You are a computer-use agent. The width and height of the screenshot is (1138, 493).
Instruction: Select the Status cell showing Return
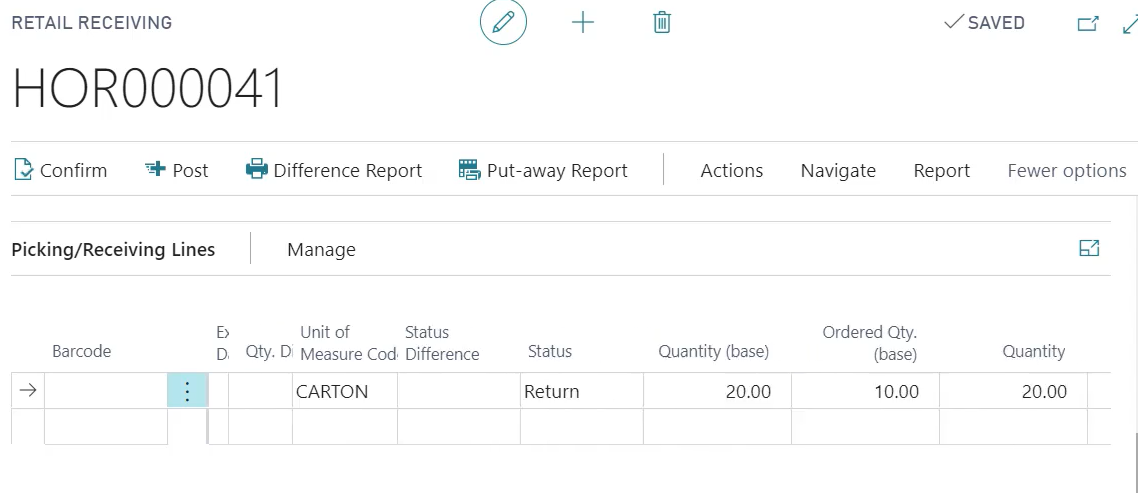tap(581, 392)
